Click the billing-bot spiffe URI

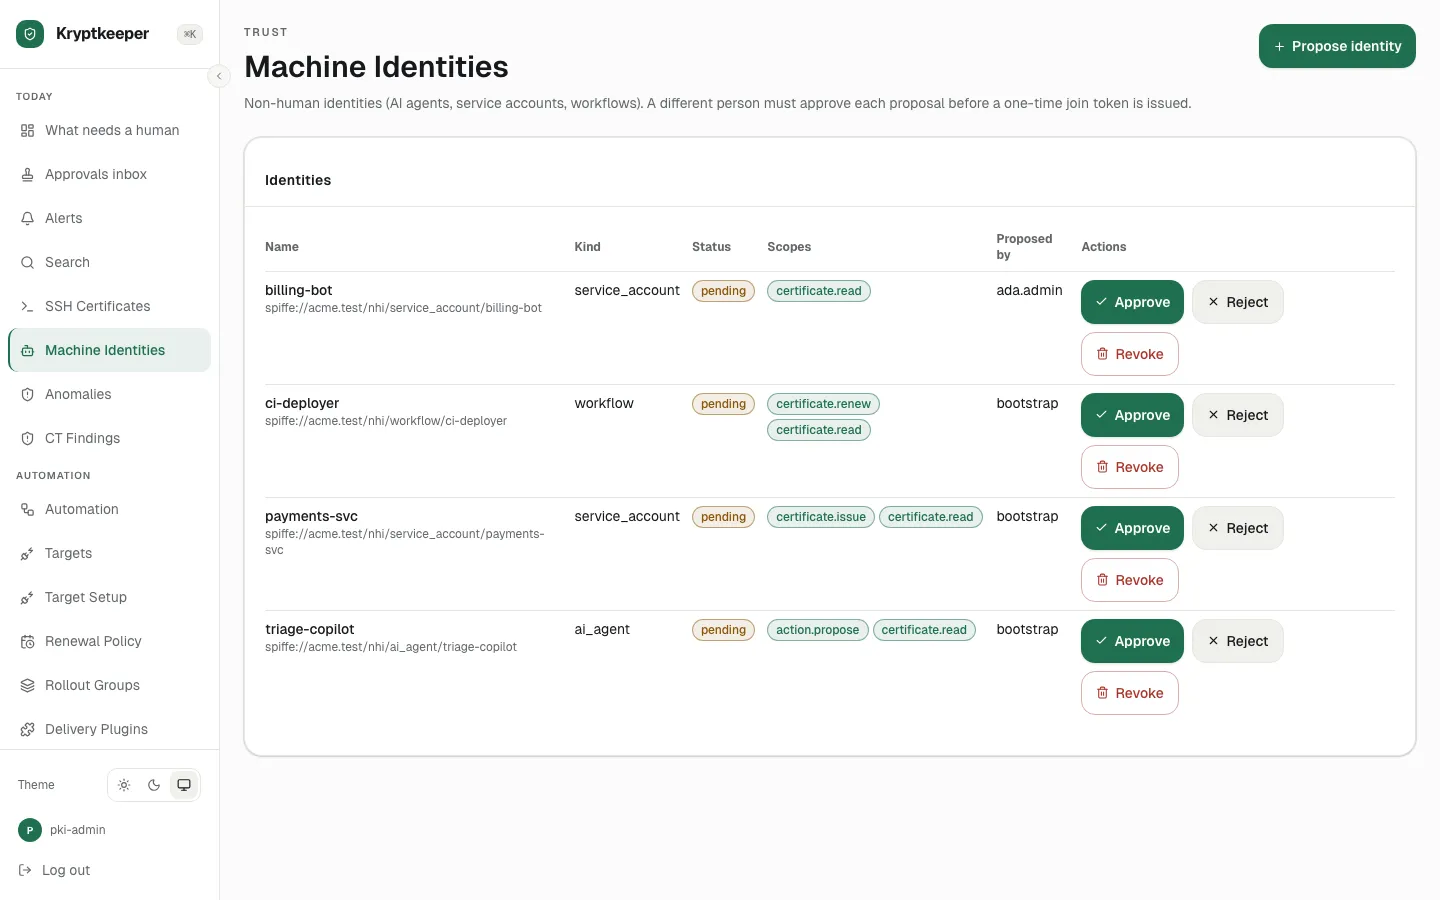coord(403,308)
